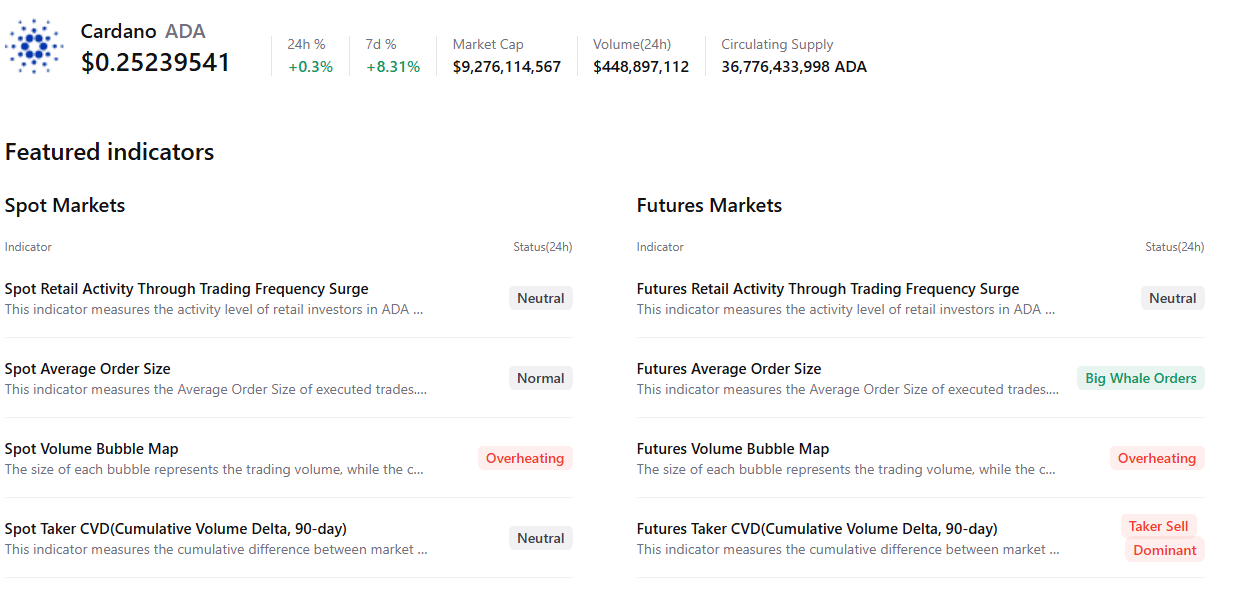Click the 24h change value +0.3%
The height and width of the screenshot is (594, 1242).
[x=310, y=67]
